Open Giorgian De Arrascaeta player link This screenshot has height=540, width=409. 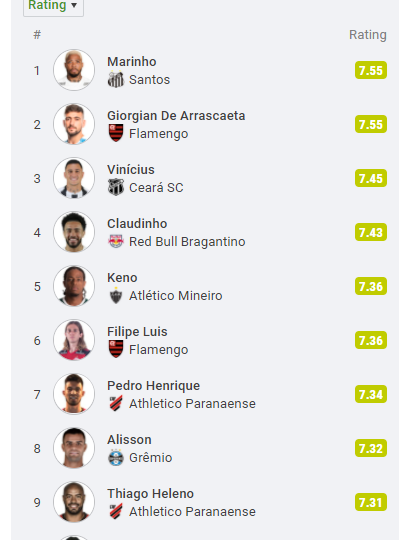[176, 116]
